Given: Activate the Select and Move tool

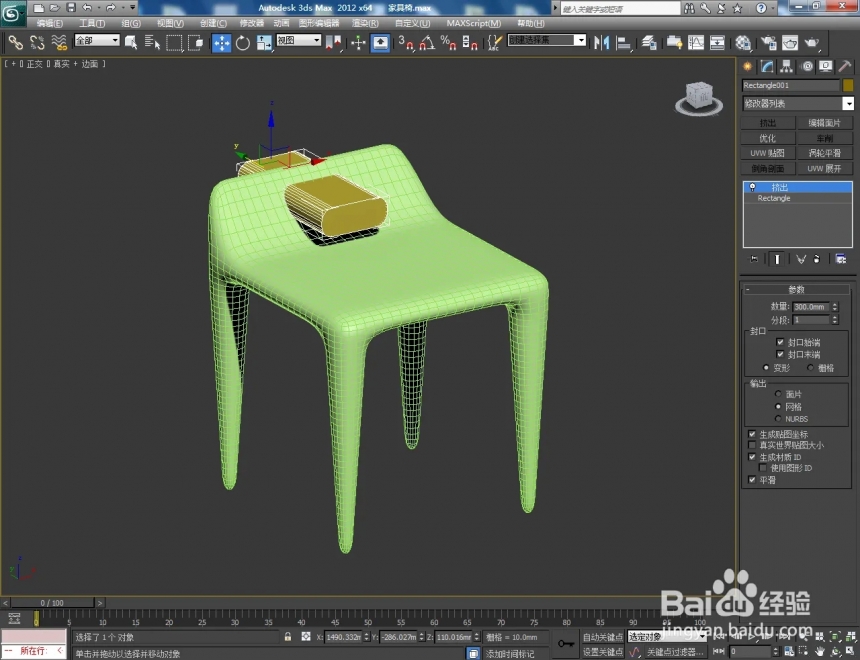Looking at the screenshot, I should tap(221, 43).
